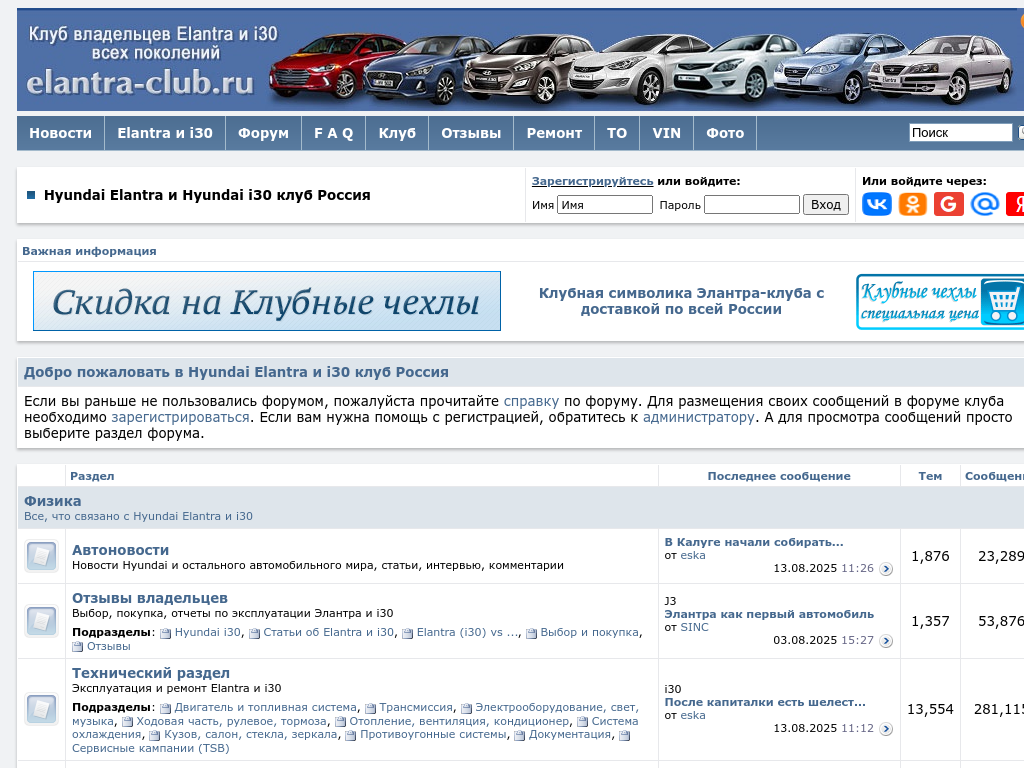Open the Кузов, салон, стекла, зеркала subforum

pyautogui.click(x=251, y=734)
